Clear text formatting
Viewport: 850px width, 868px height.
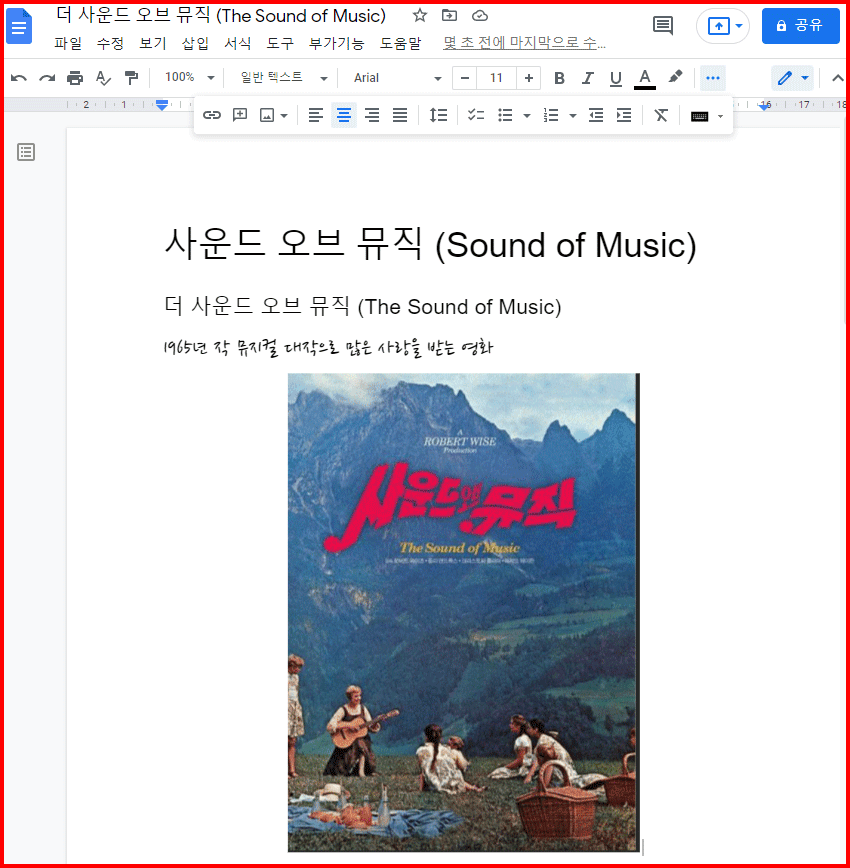pos(661,115)
